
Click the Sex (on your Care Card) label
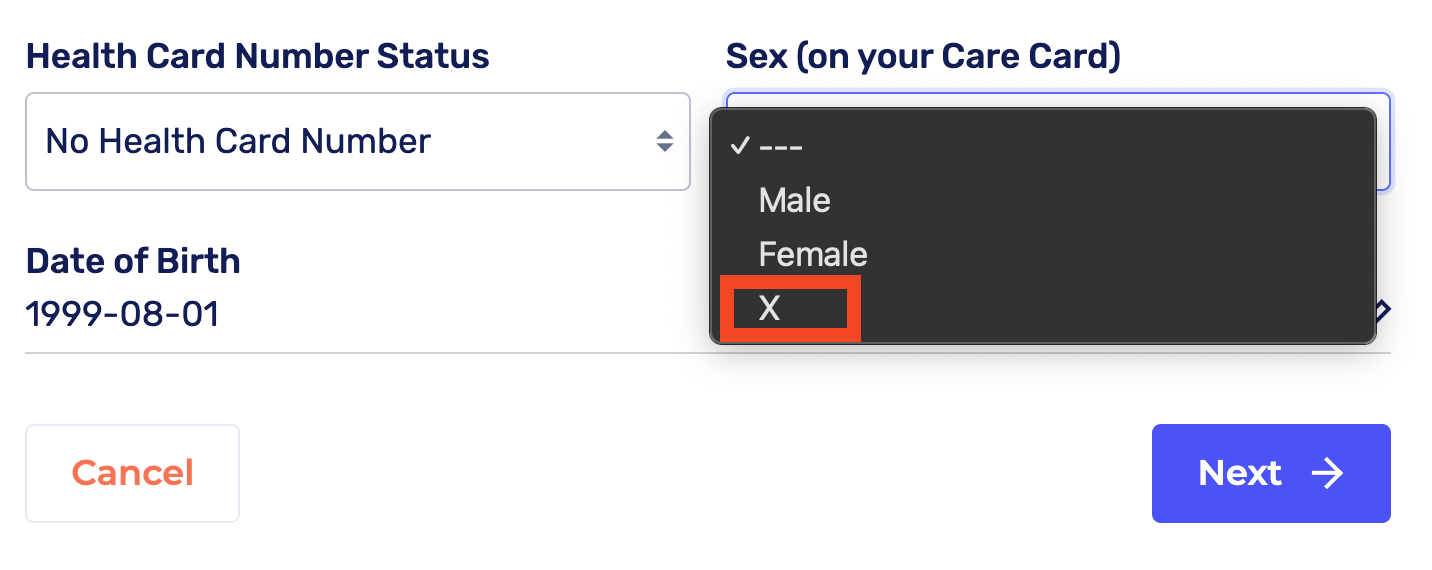(x=923, y=56)
